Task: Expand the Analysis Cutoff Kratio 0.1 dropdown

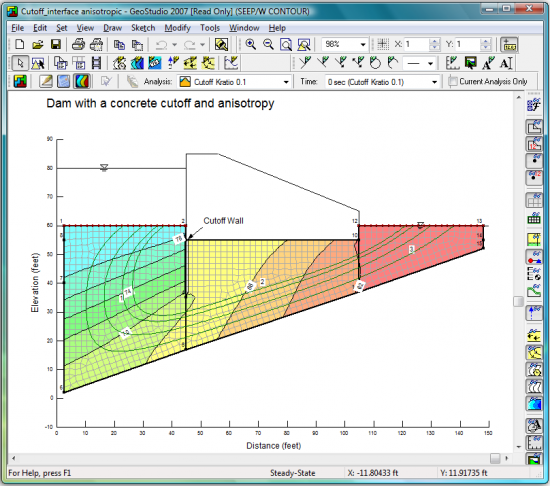Action: tap(234, 82)
